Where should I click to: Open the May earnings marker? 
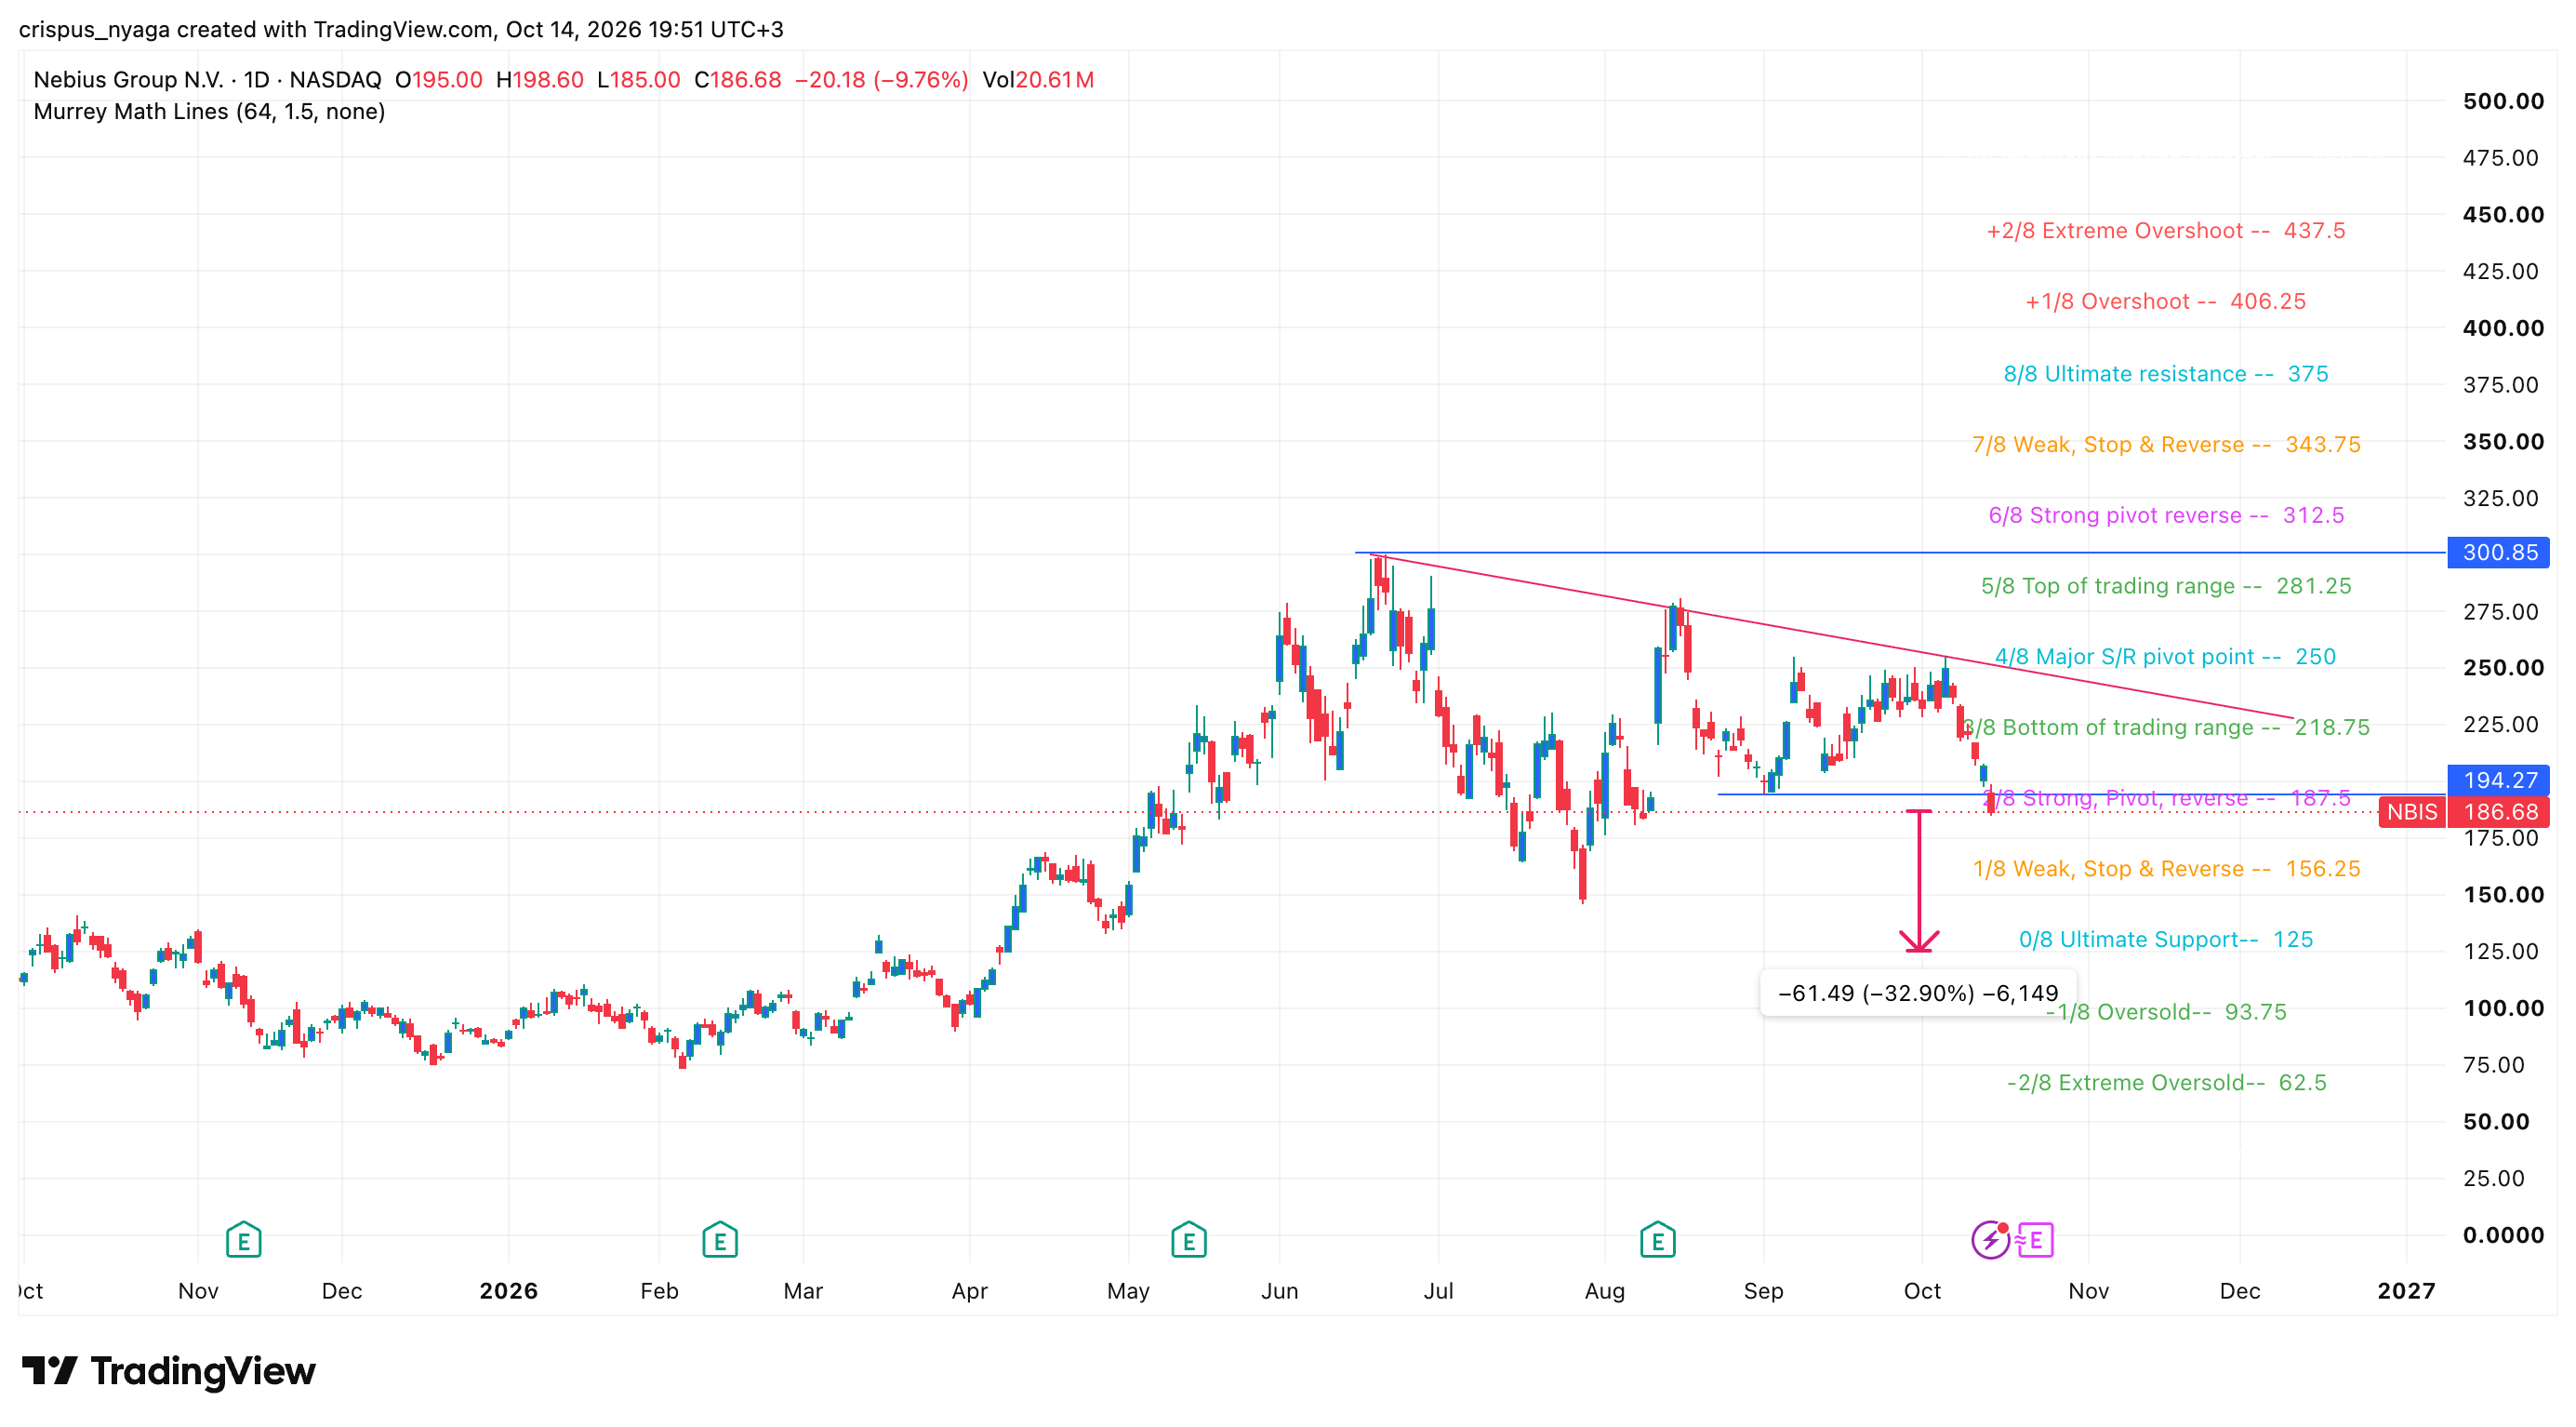tap(1189, 1240)
